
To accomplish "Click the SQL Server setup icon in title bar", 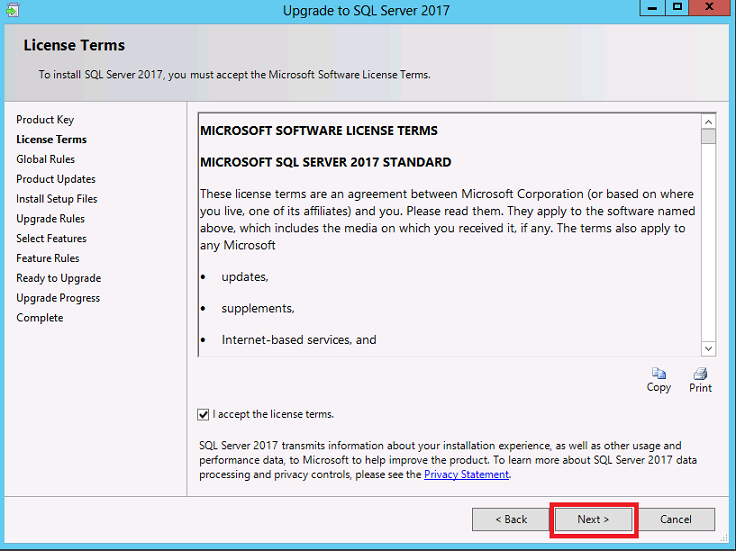I will tap(13, 9).
